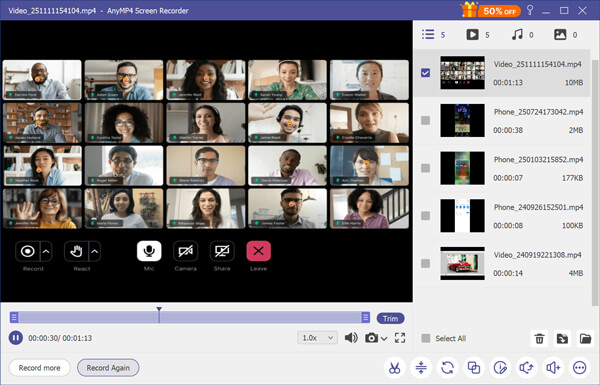
Task: Select the Video_251111154104.mp4 thumbnail
Action: (462, 73)
